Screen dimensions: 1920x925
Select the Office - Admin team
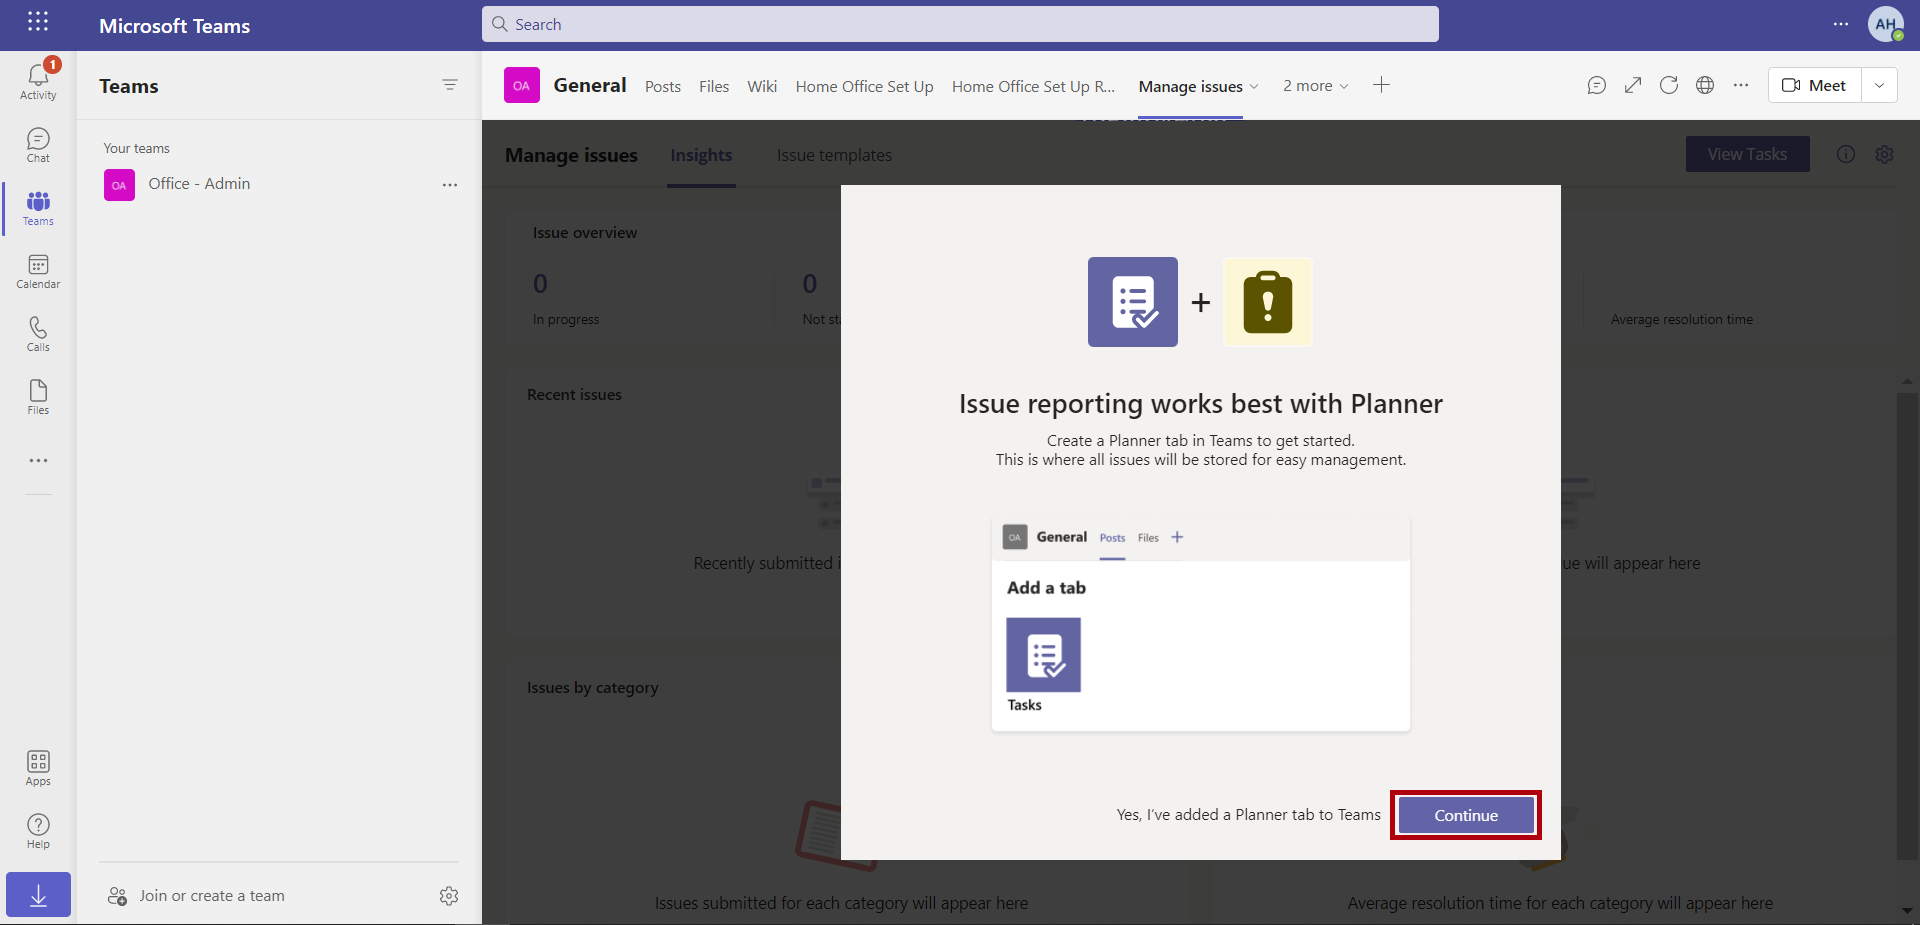[x=199, y=184]
